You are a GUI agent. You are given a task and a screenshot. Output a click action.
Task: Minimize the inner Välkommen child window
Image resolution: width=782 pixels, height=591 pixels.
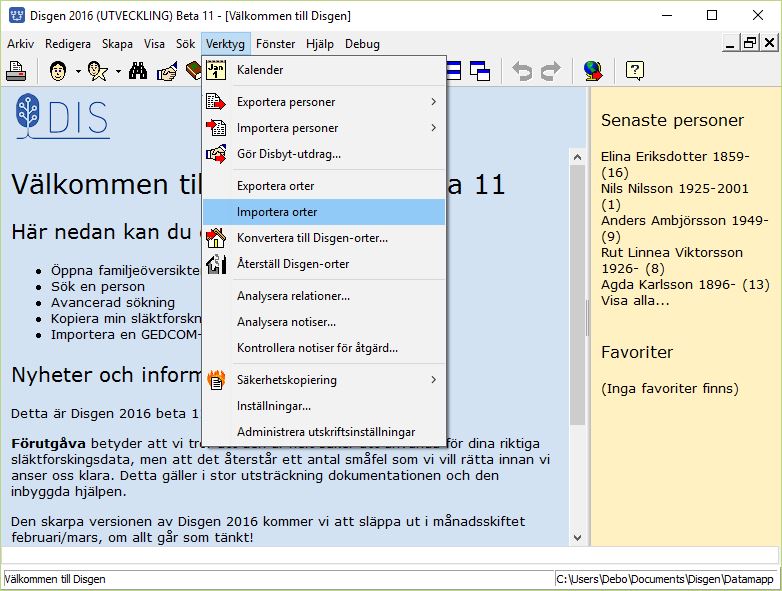(x=731, y=43)
